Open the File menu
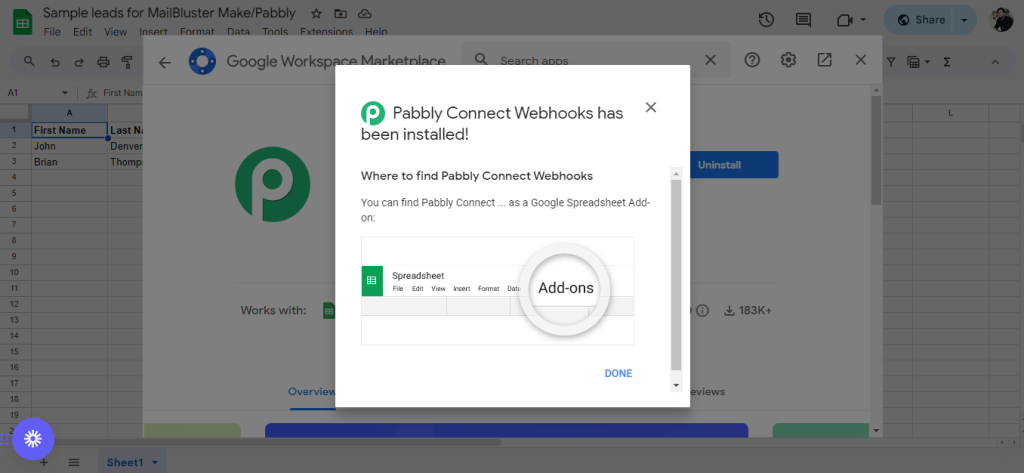Screen dimensions: 1024x473 point(52,31)
